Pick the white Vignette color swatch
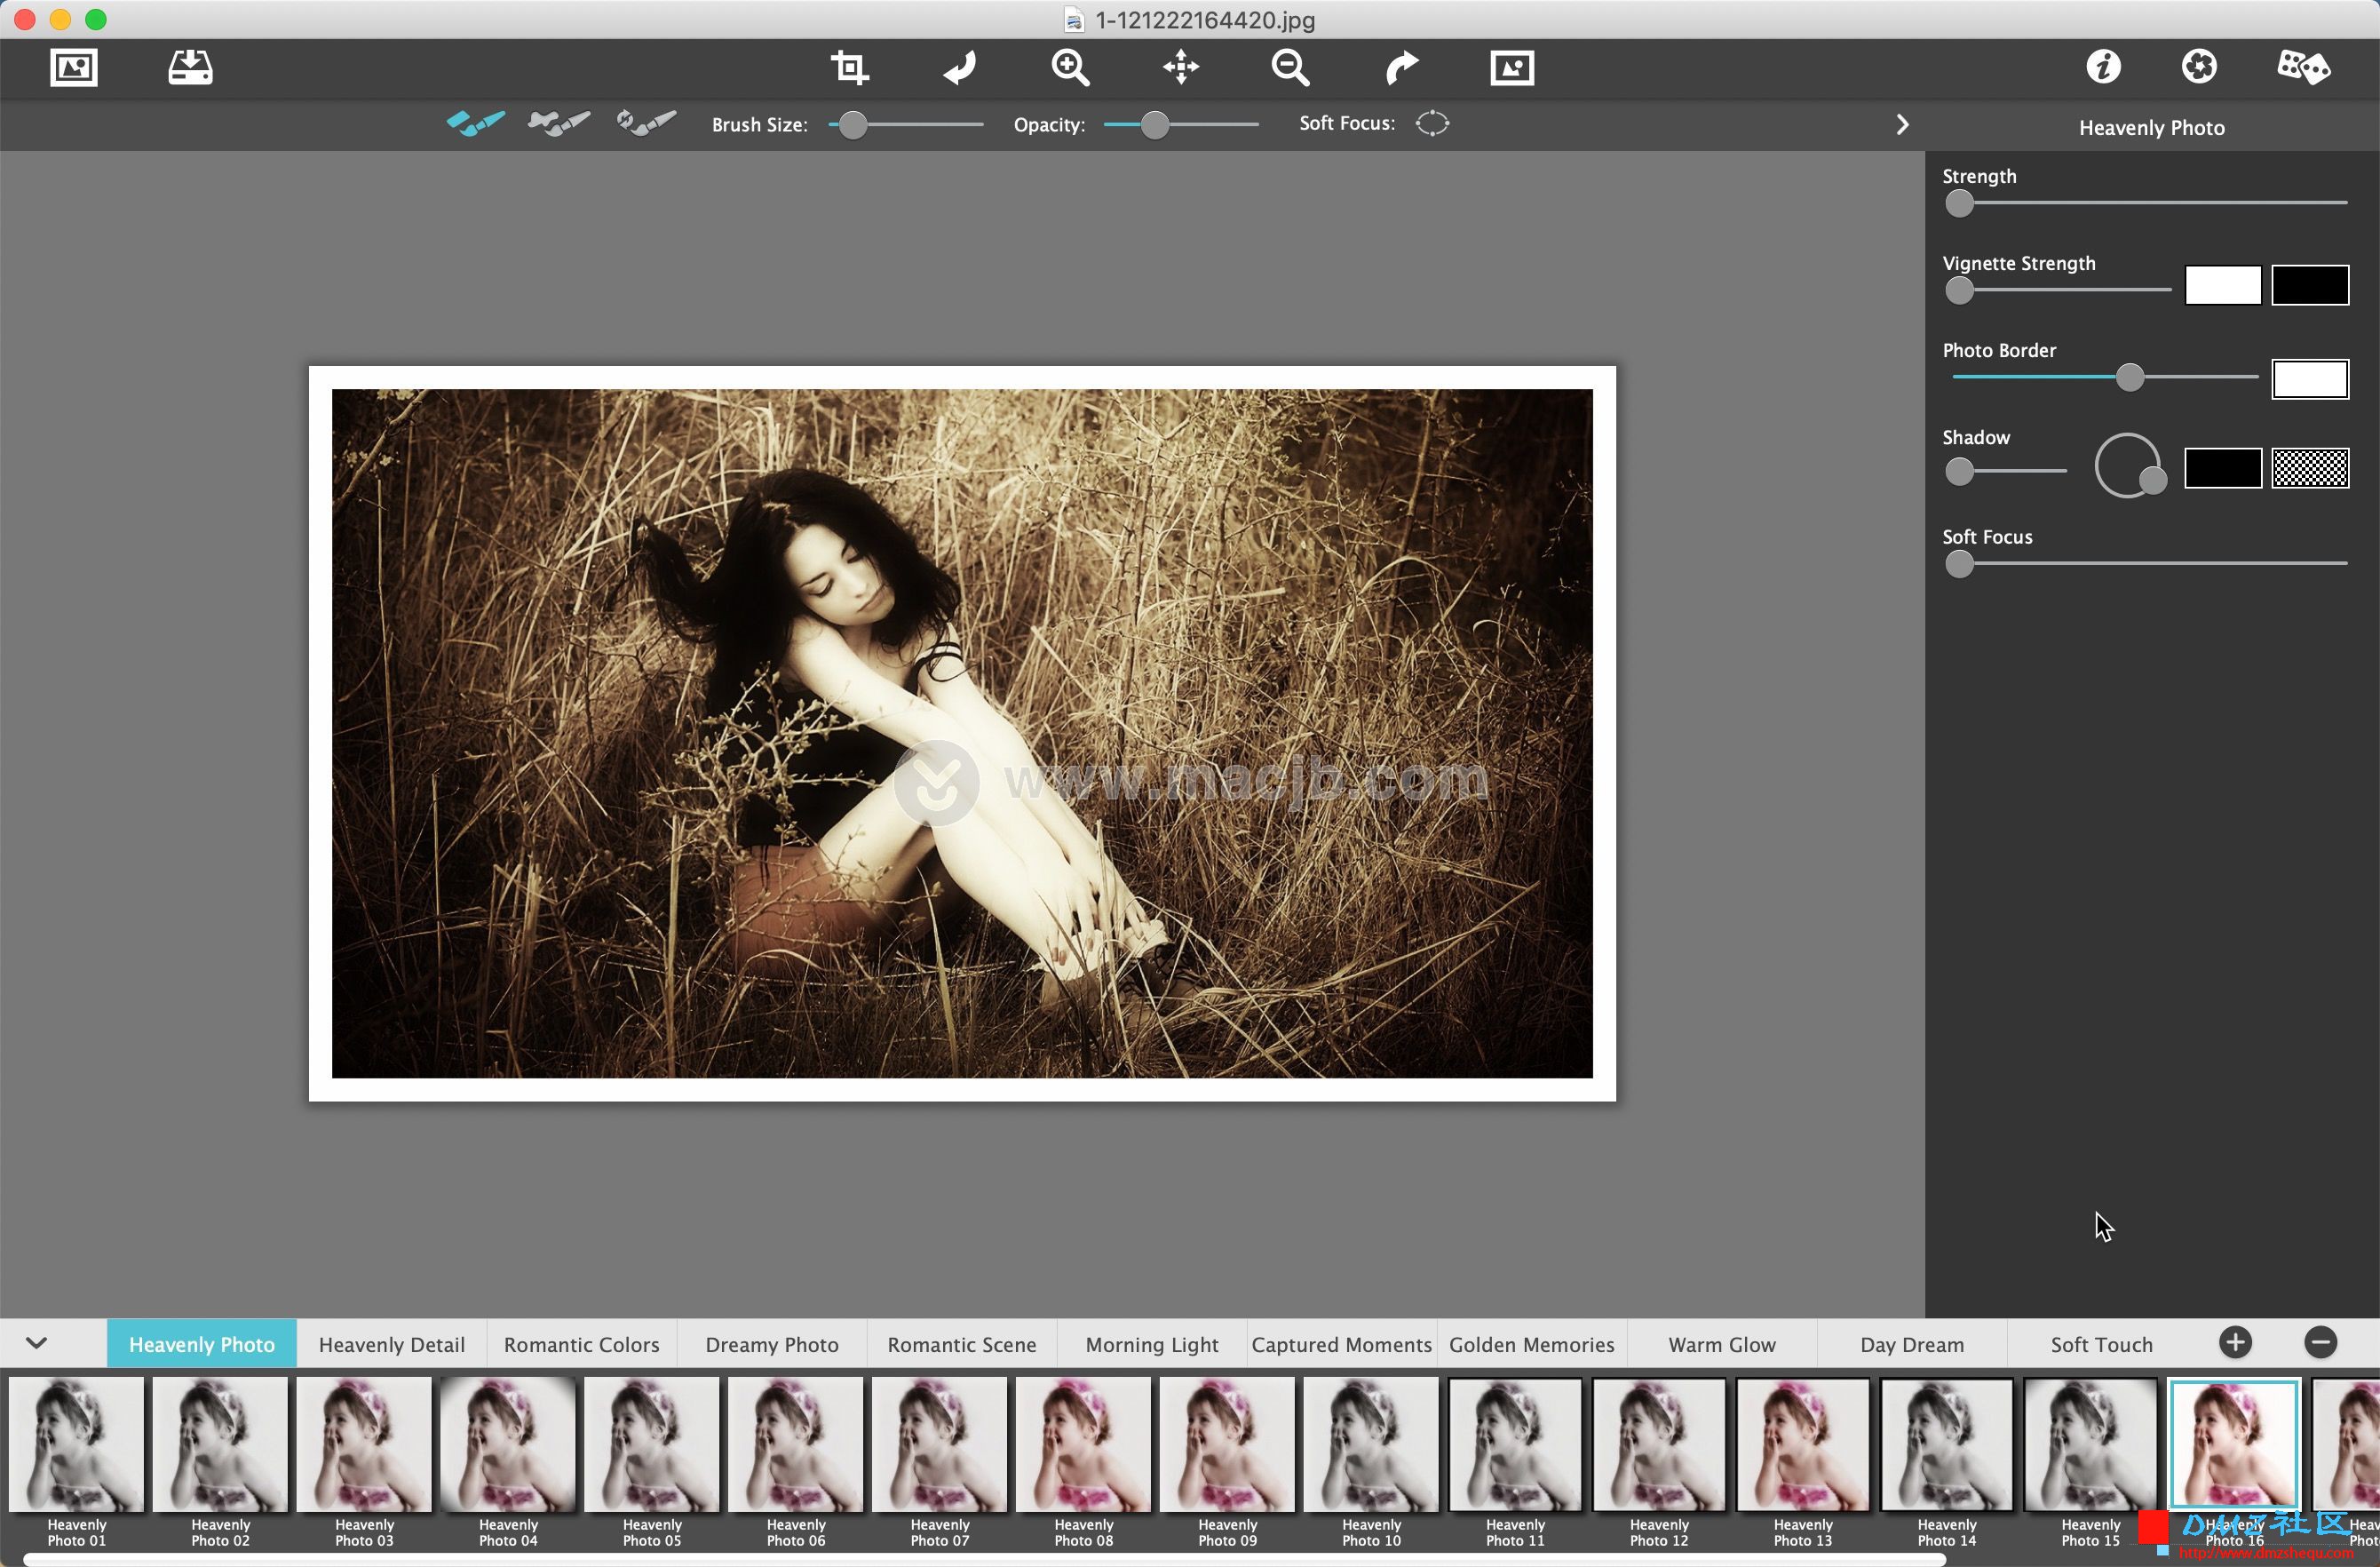This screenshot has height=1567, width=2380. click(2222, 285)
